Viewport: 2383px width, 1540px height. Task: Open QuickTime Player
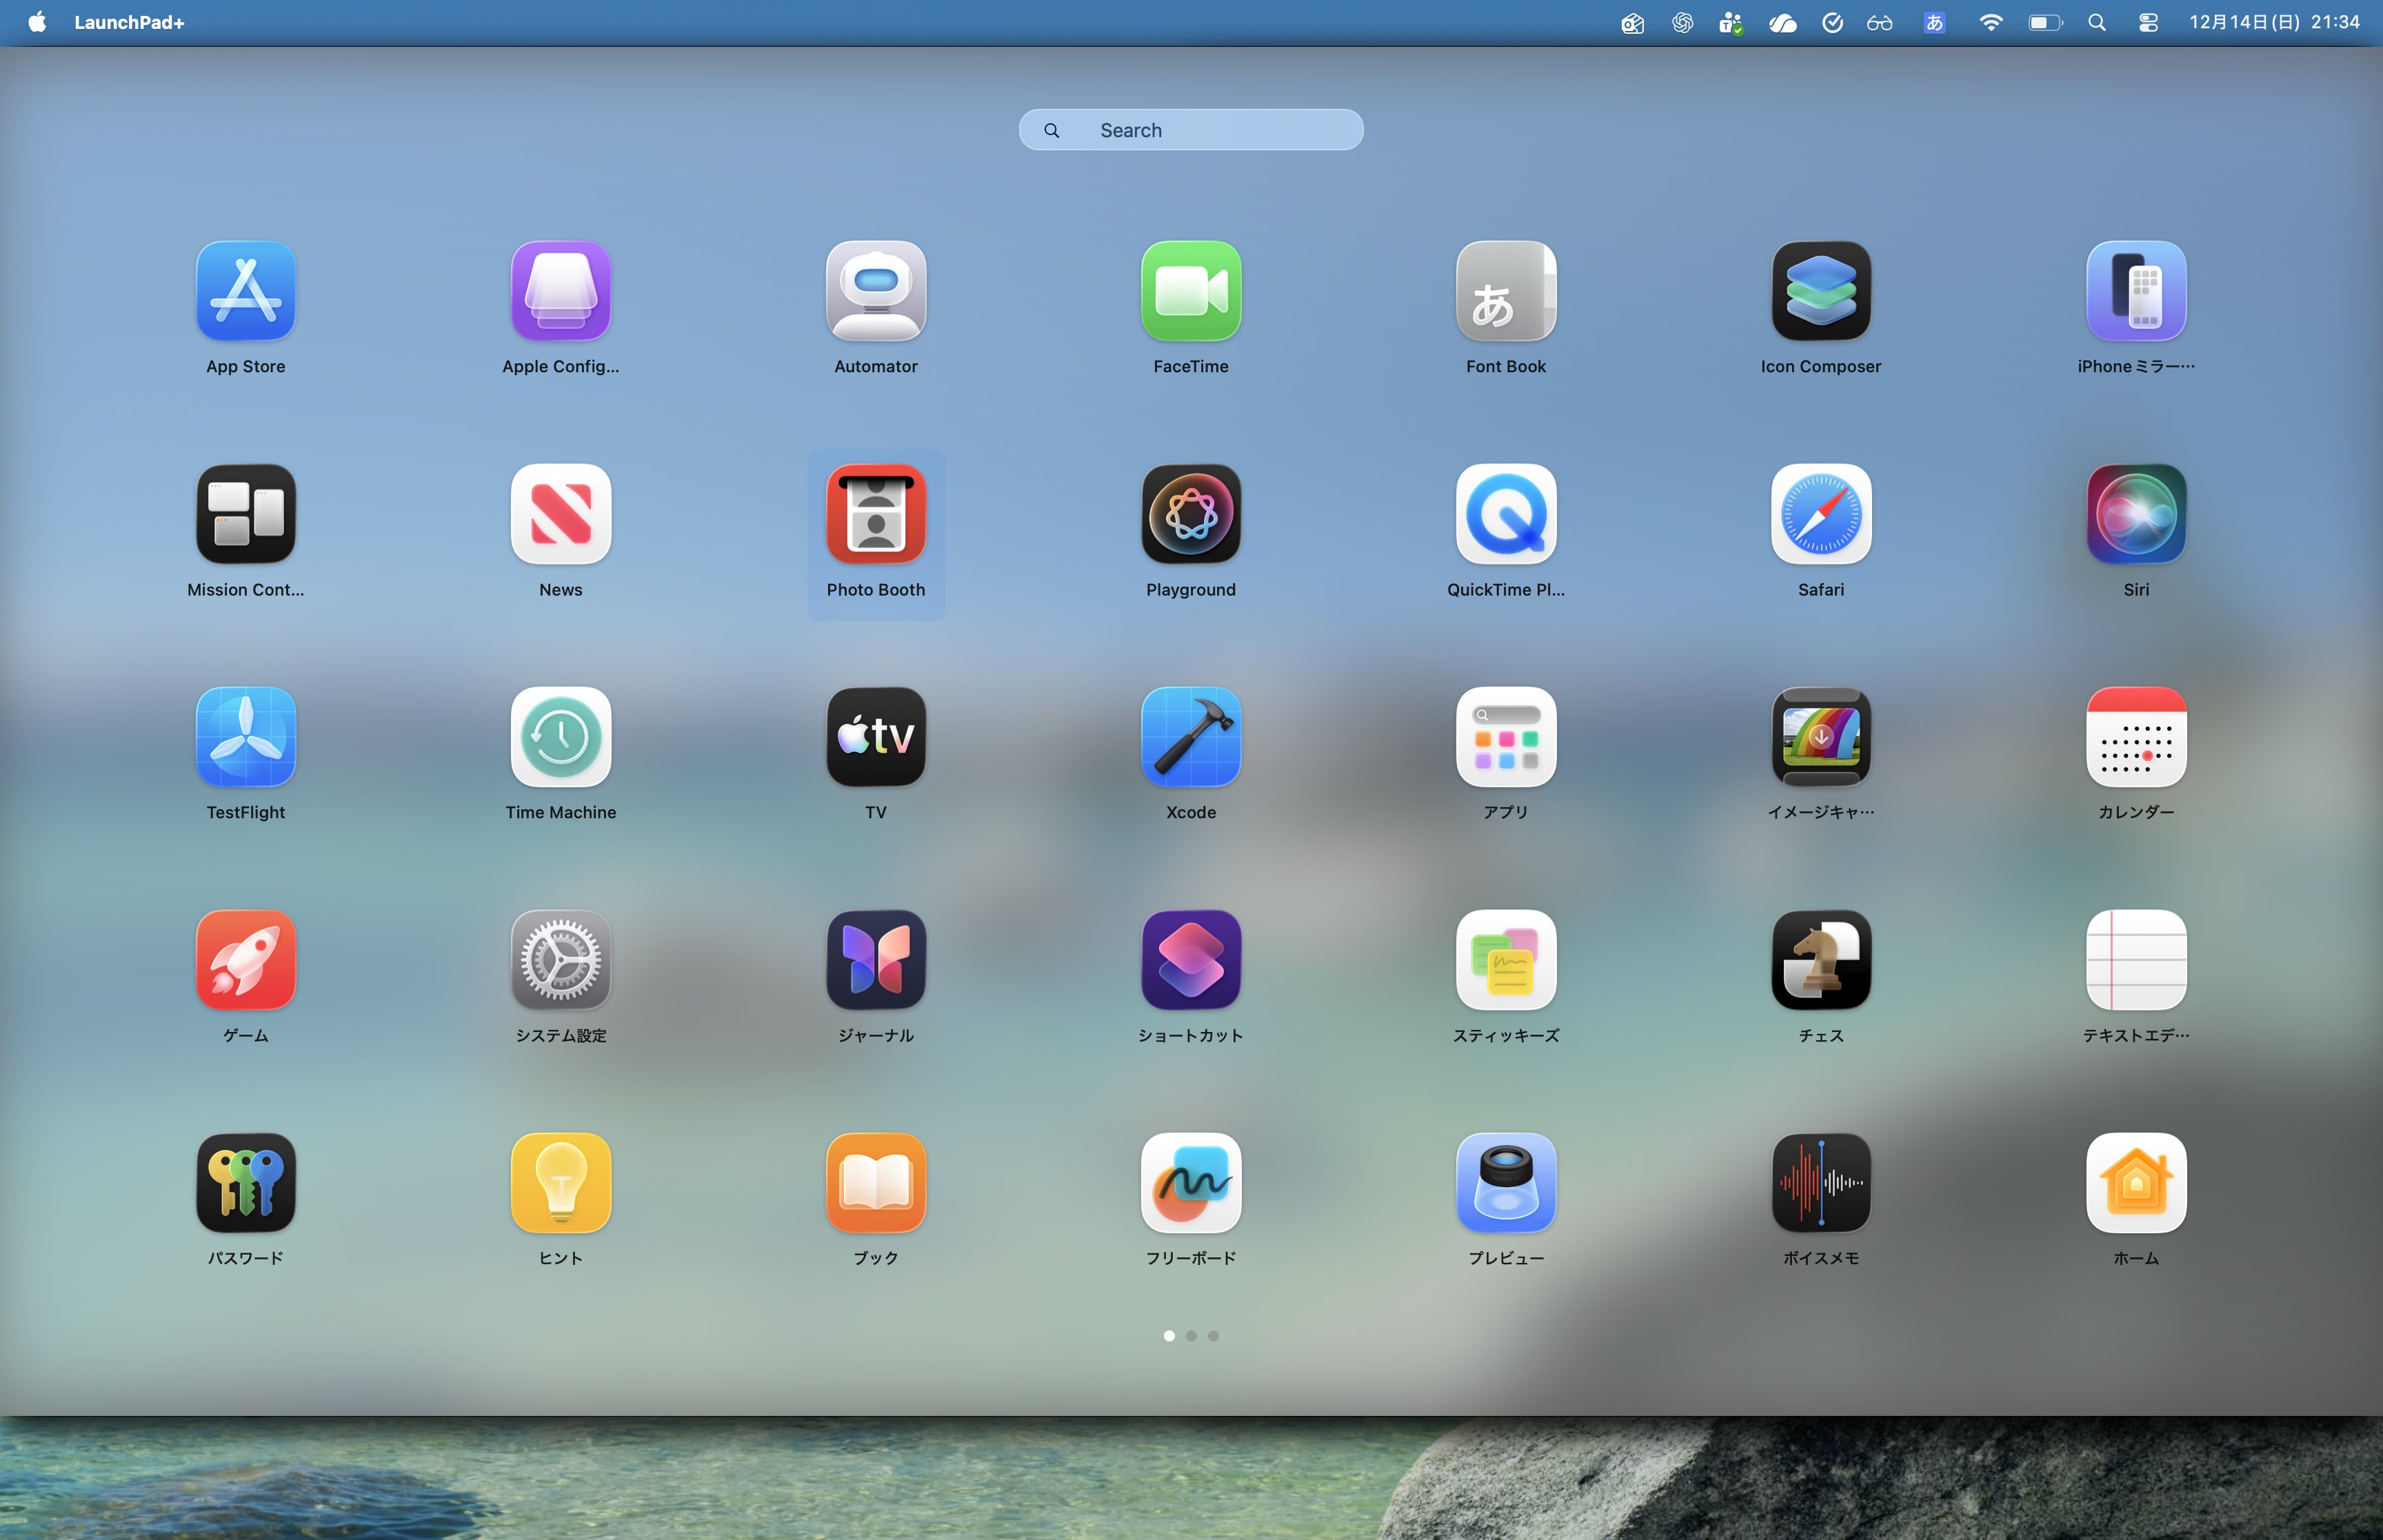point(1505,514)
